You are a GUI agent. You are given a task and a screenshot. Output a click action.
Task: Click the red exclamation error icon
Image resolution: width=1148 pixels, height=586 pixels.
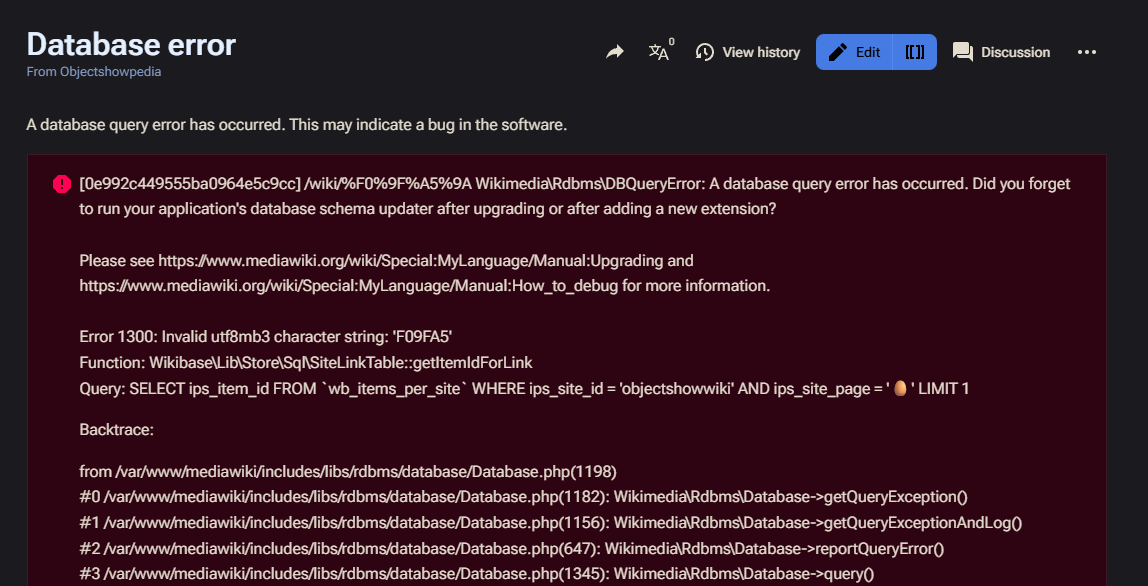62,184
